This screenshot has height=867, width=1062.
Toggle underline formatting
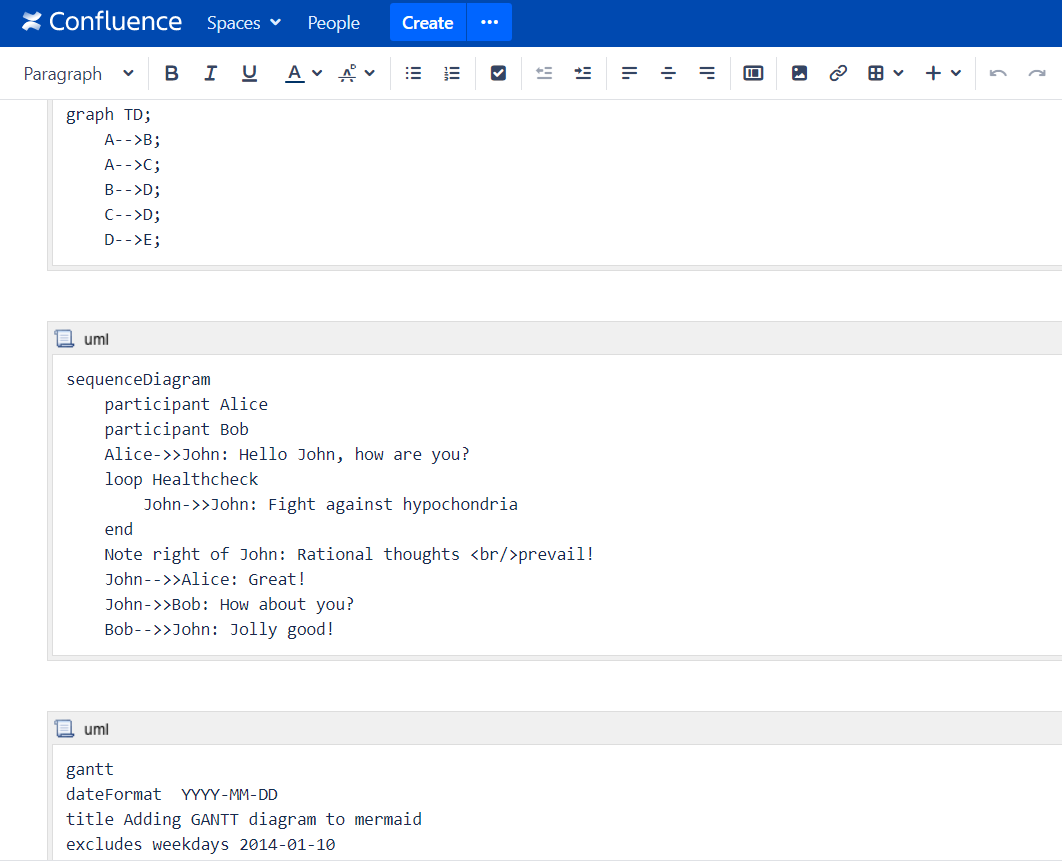point(249,72)
